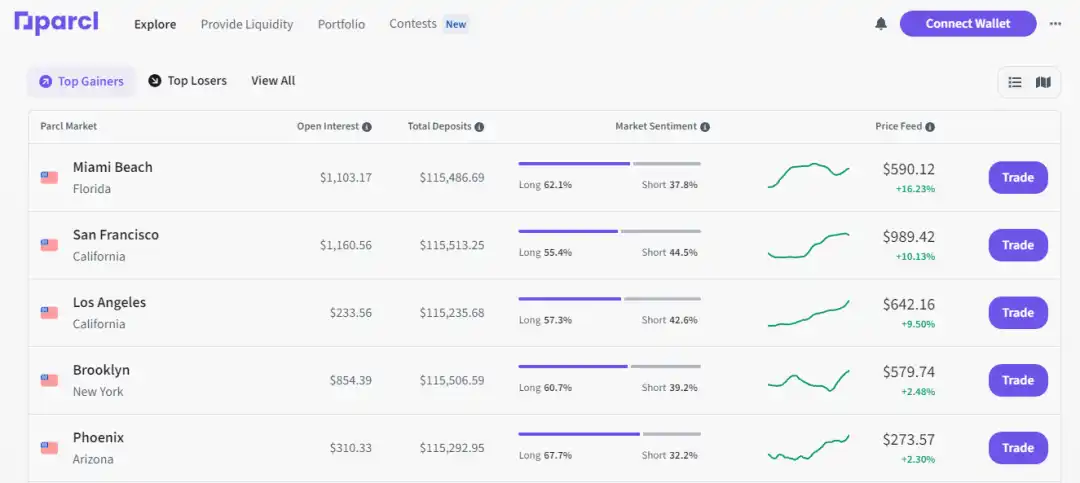1080x483 pixels.
Task: Switch to map view icon
Action: [1043, 82]
